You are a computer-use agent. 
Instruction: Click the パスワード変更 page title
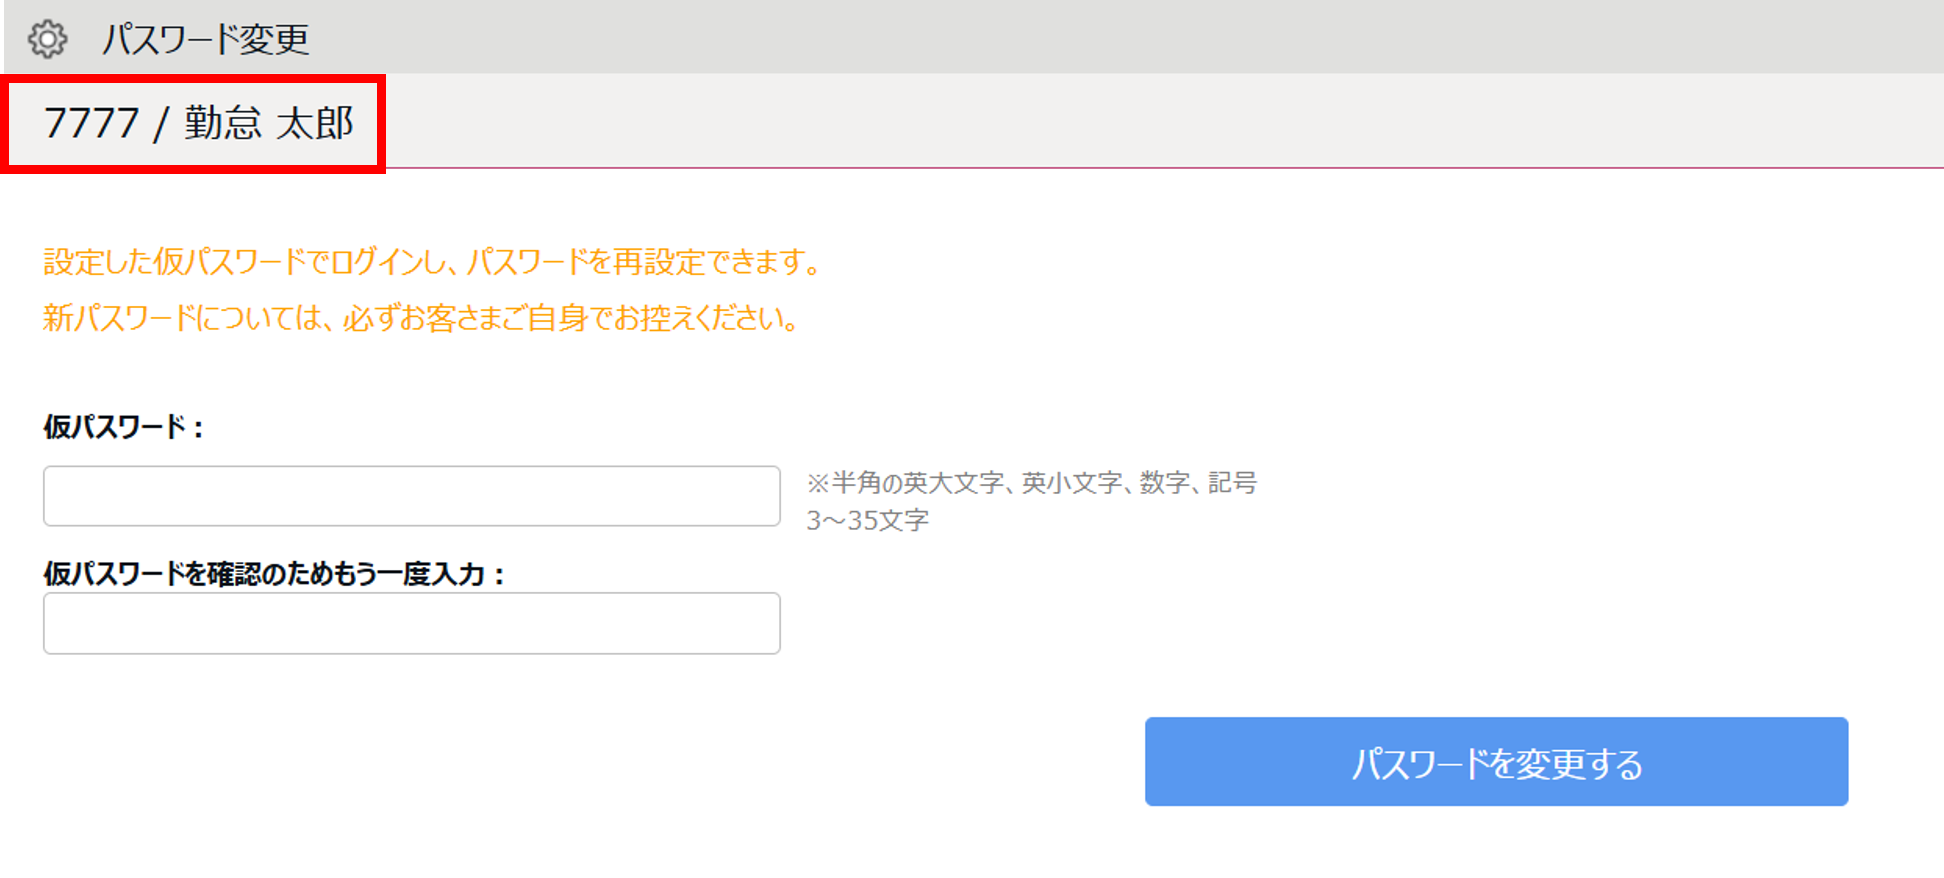205,39
